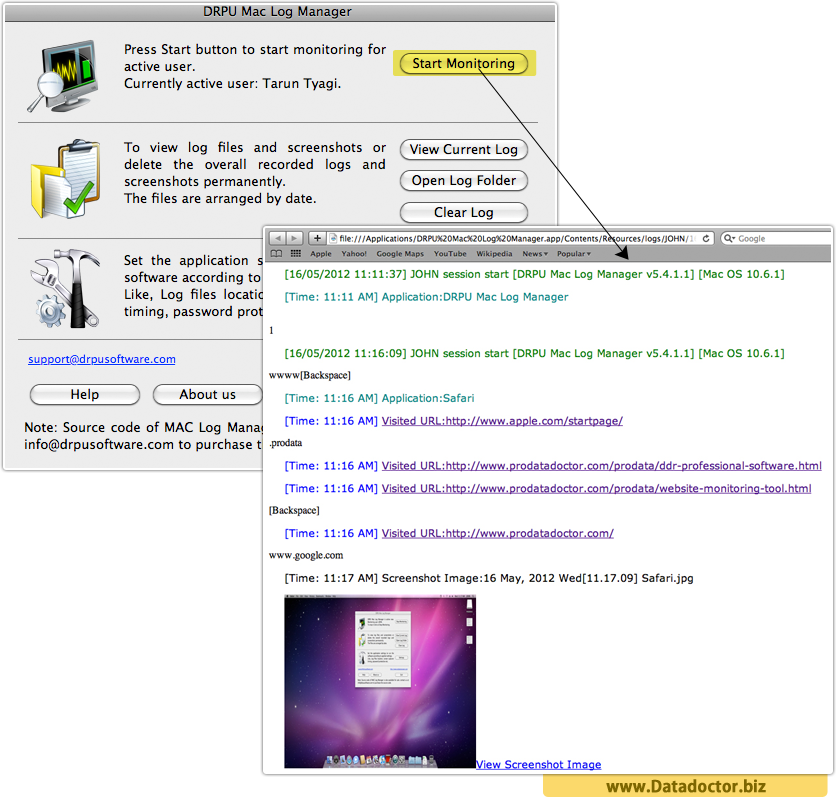Click the Google search field
This screenshot has height=797, width=836.
pos(778,238)
